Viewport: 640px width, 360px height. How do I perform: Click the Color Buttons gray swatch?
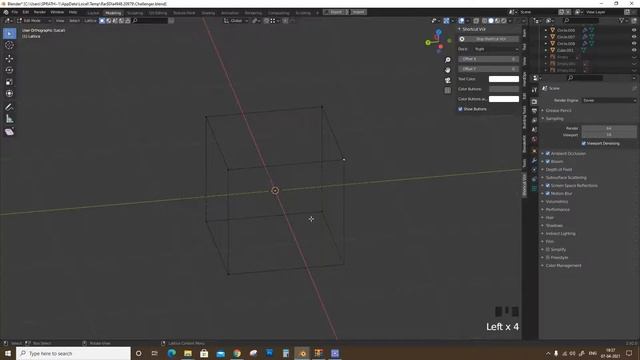[x=504, y=89]
